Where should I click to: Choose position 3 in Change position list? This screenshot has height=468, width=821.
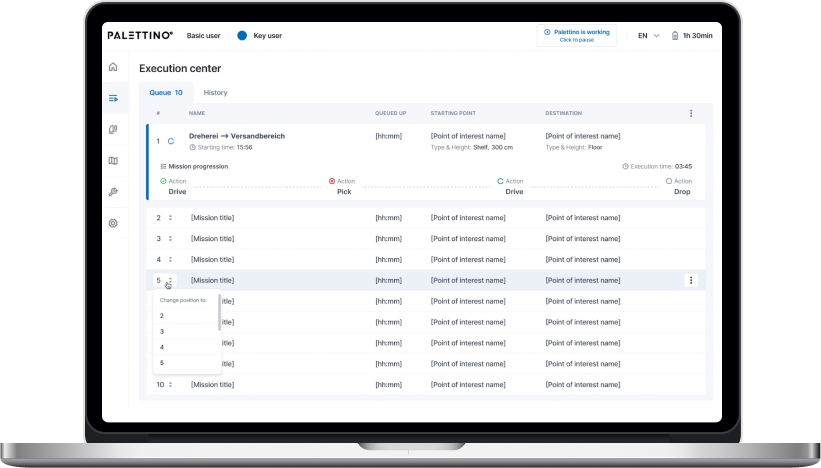(x=185, y=331)
